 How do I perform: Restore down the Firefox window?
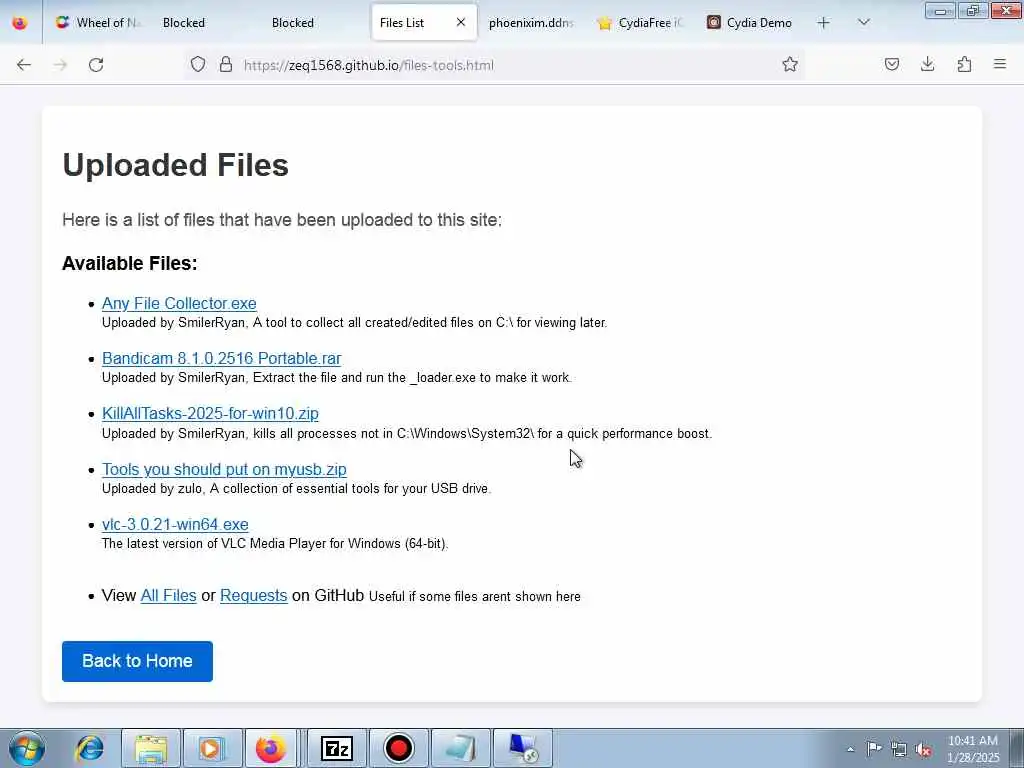pos(973,10)
